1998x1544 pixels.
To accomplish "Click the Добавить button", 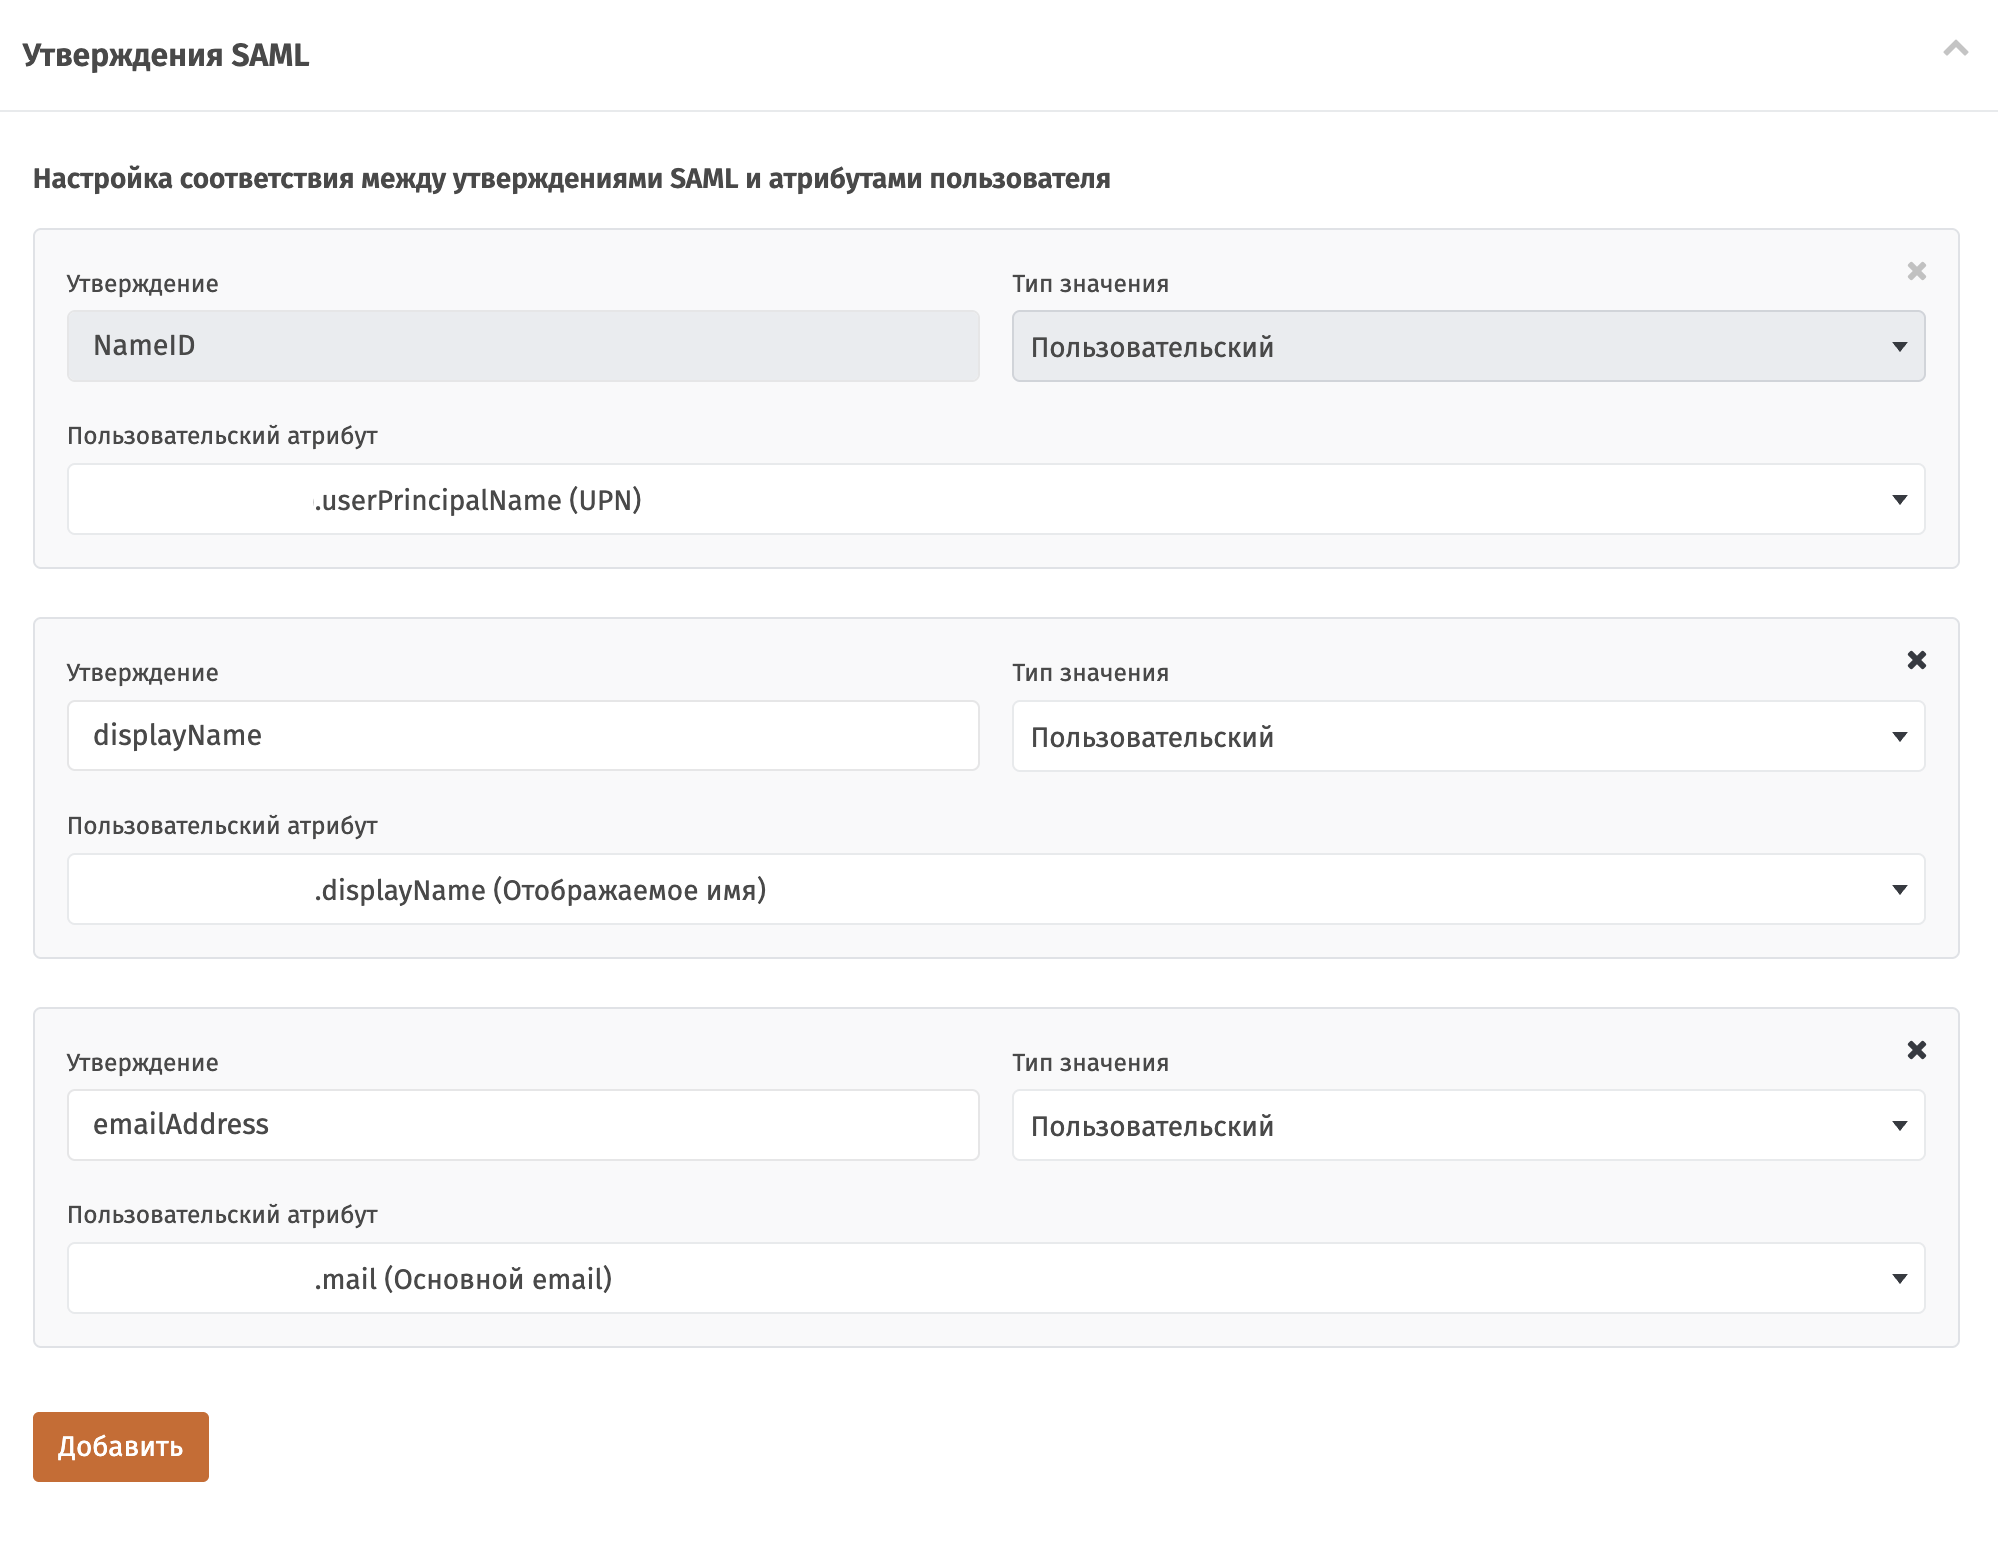I will coord(121,1447).
